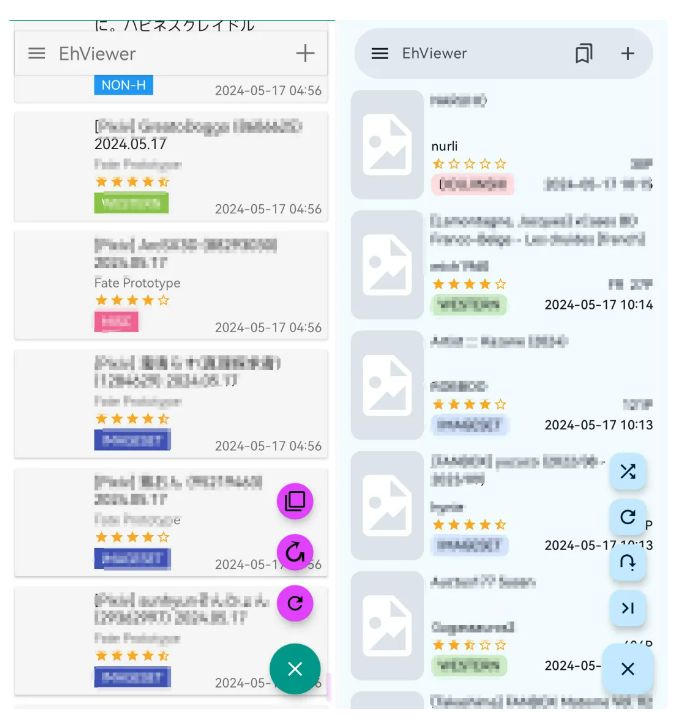This screenshot has width=674, height=721.
Task: Open thumbnail of gallery rated two and half stars
Action: (387, 626)
